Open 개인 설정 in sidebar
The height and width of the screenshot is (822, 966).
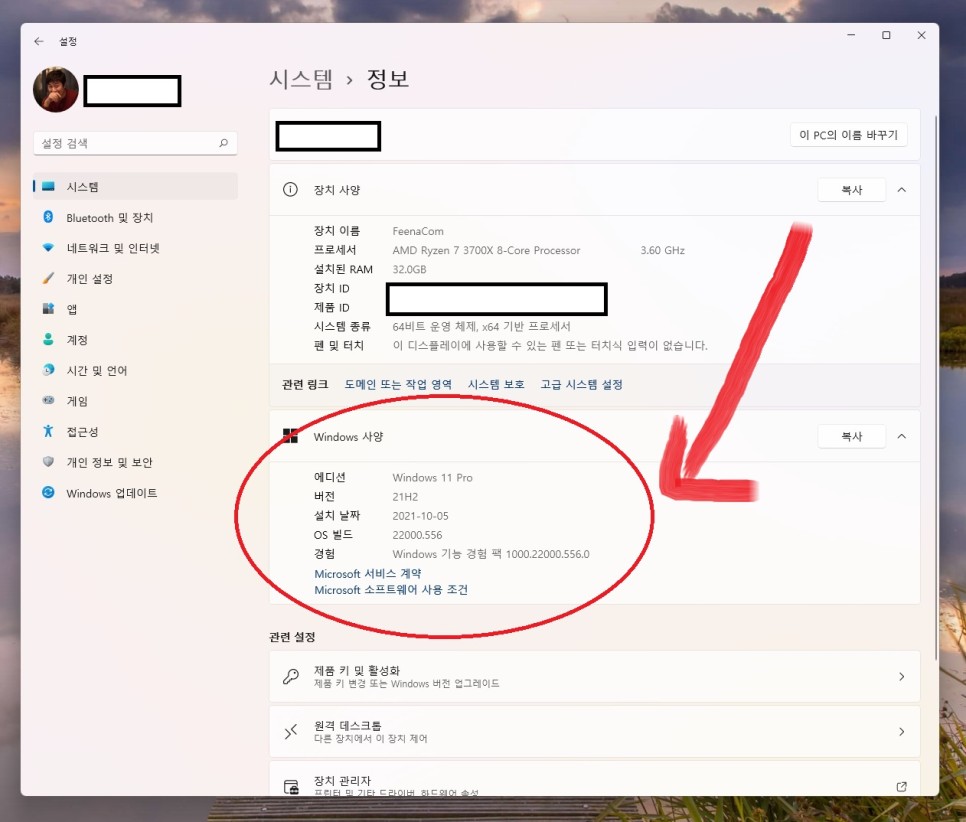pos(135,279)
